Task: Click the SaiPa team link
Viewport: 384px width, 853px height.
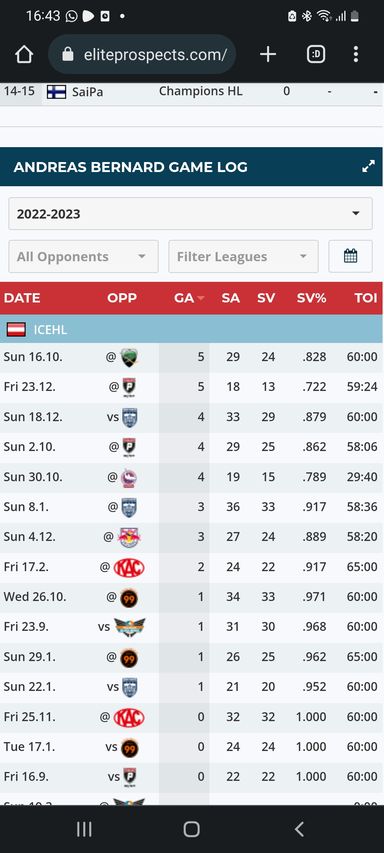Action: (87, 92)
